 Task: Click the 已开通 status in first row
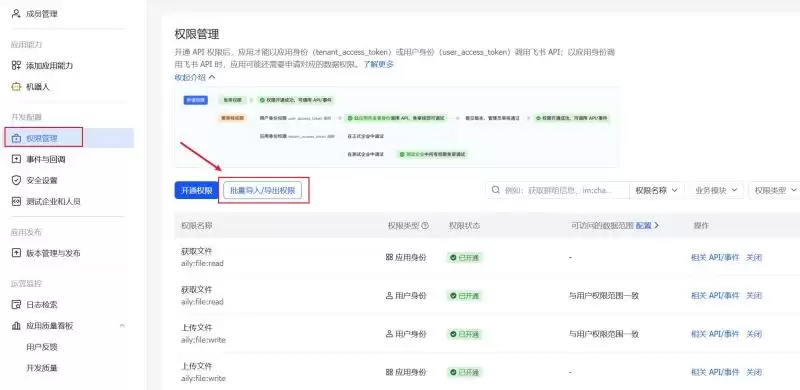point(464,257)
